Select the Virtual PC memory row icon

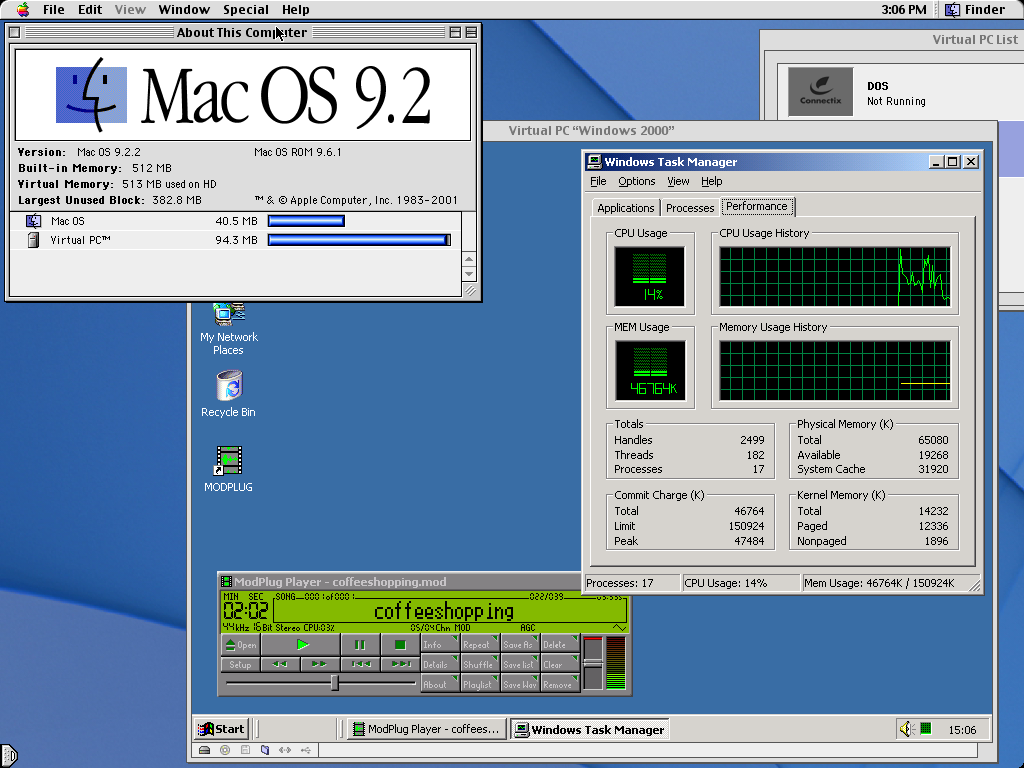pyautogui.click(x=33, y=240)
